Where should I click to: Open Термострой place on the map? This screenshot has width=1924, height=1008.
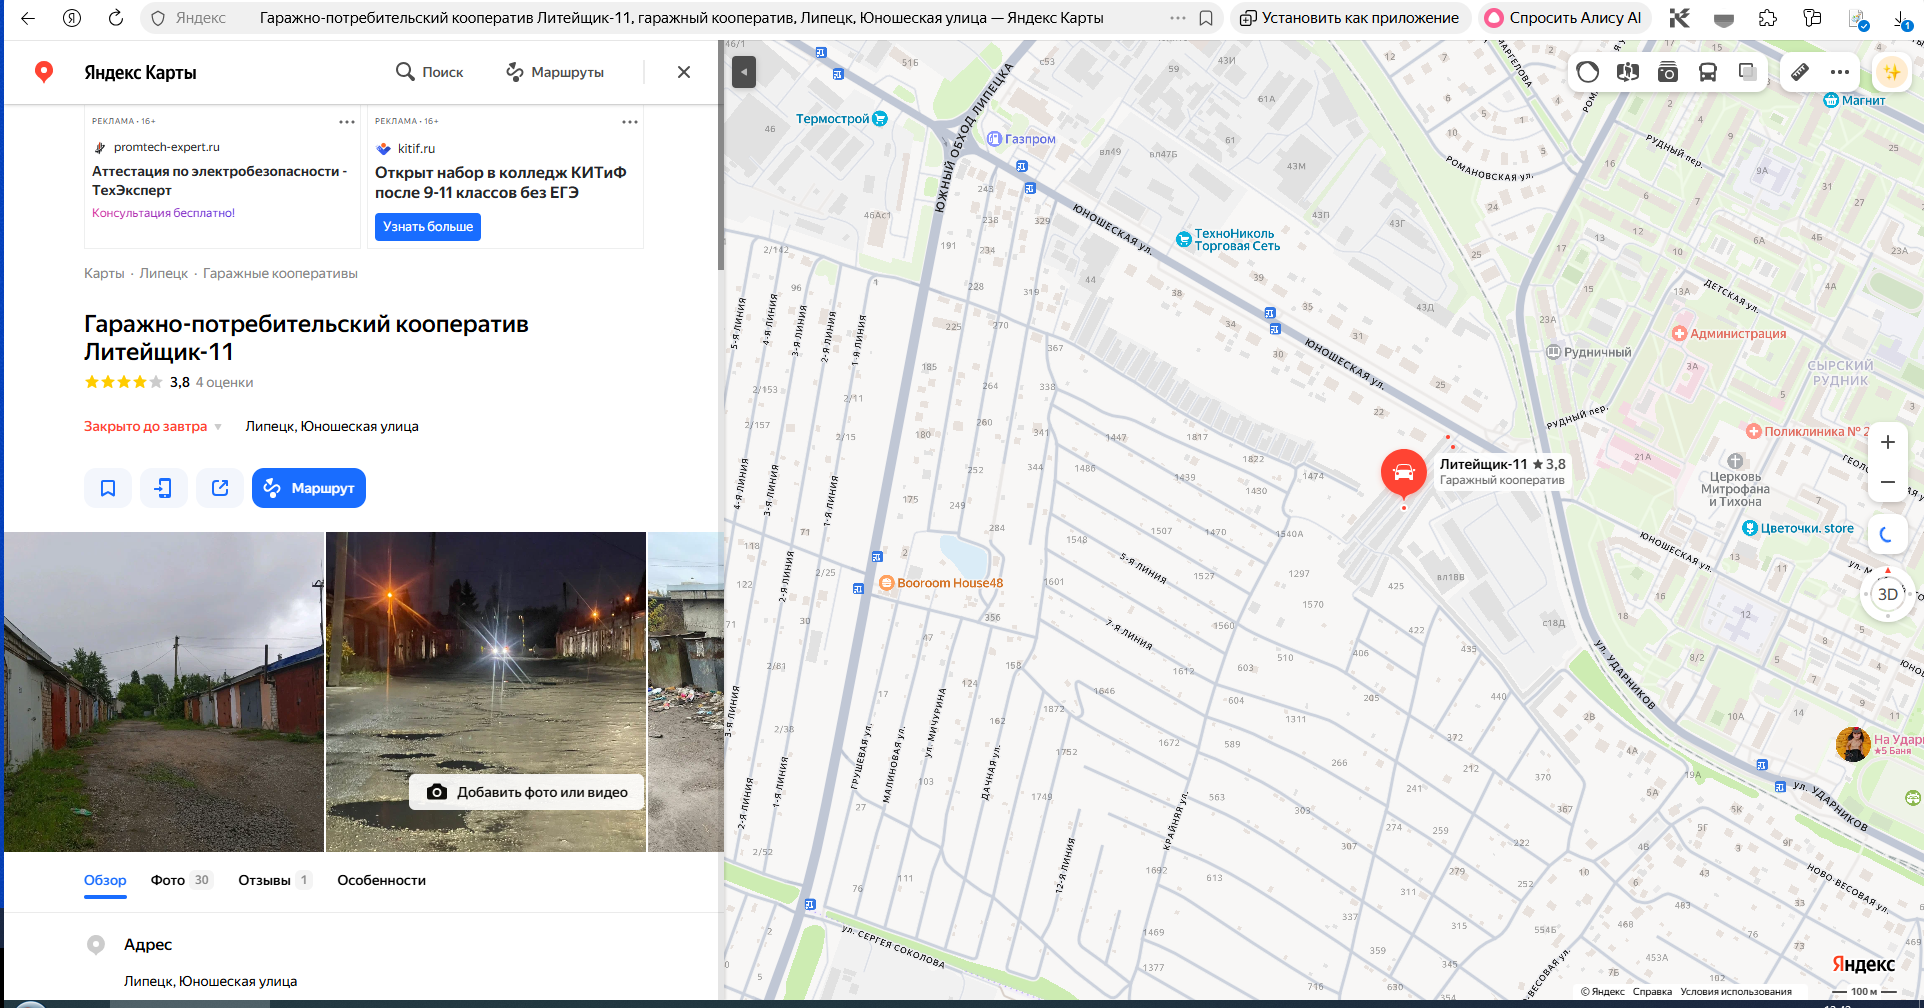[842, 119]
